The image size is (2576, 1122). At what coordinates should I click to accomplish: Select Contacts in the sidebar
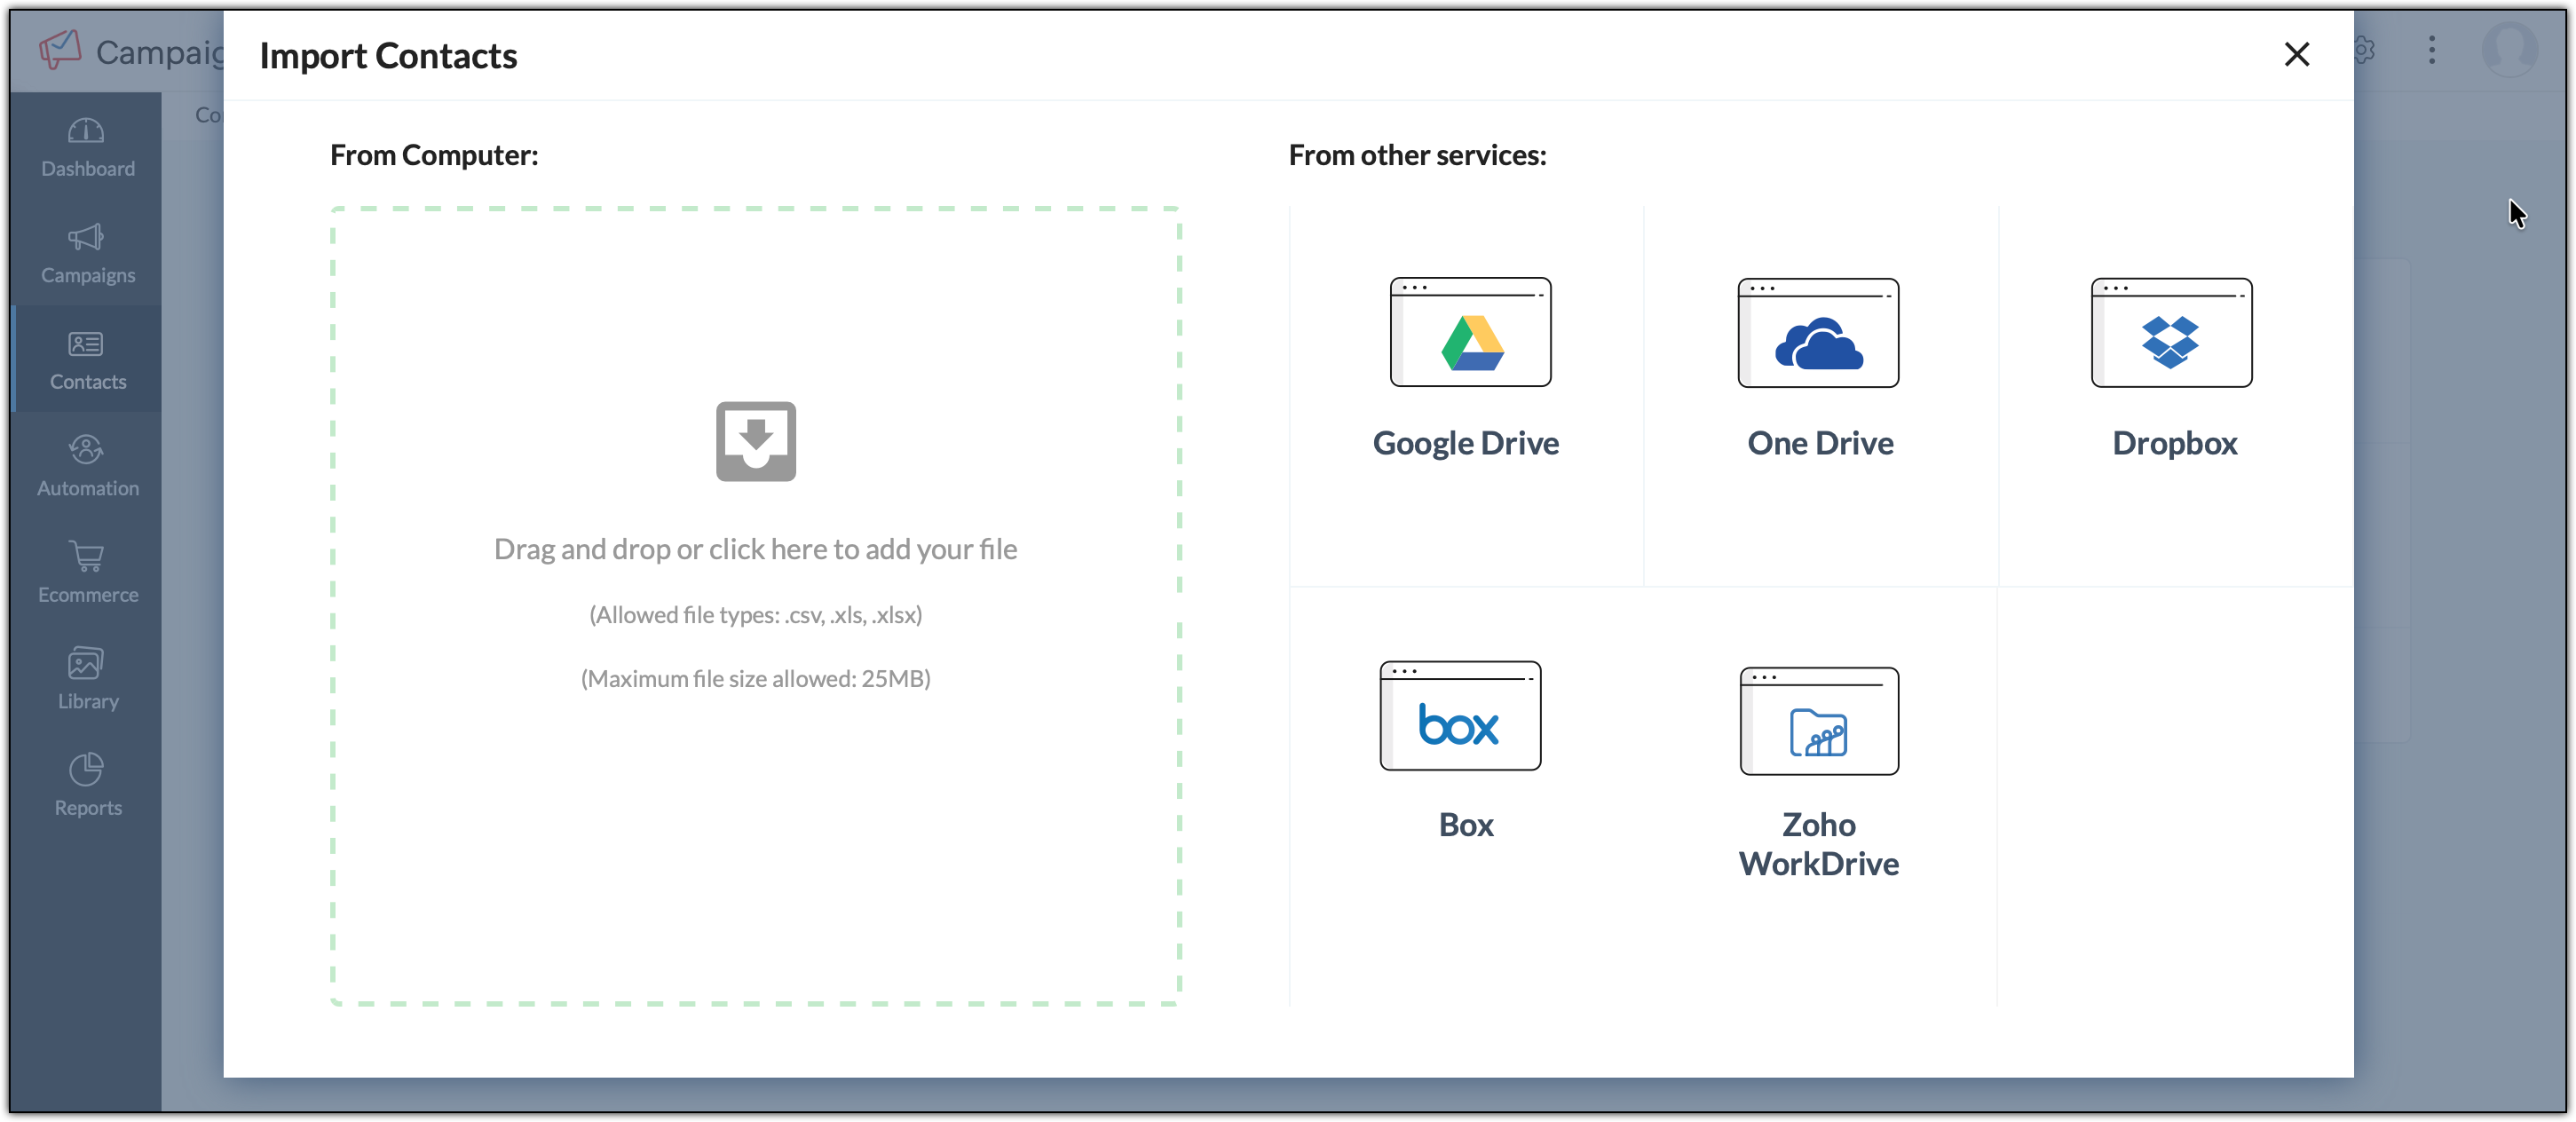coord(87,360)
